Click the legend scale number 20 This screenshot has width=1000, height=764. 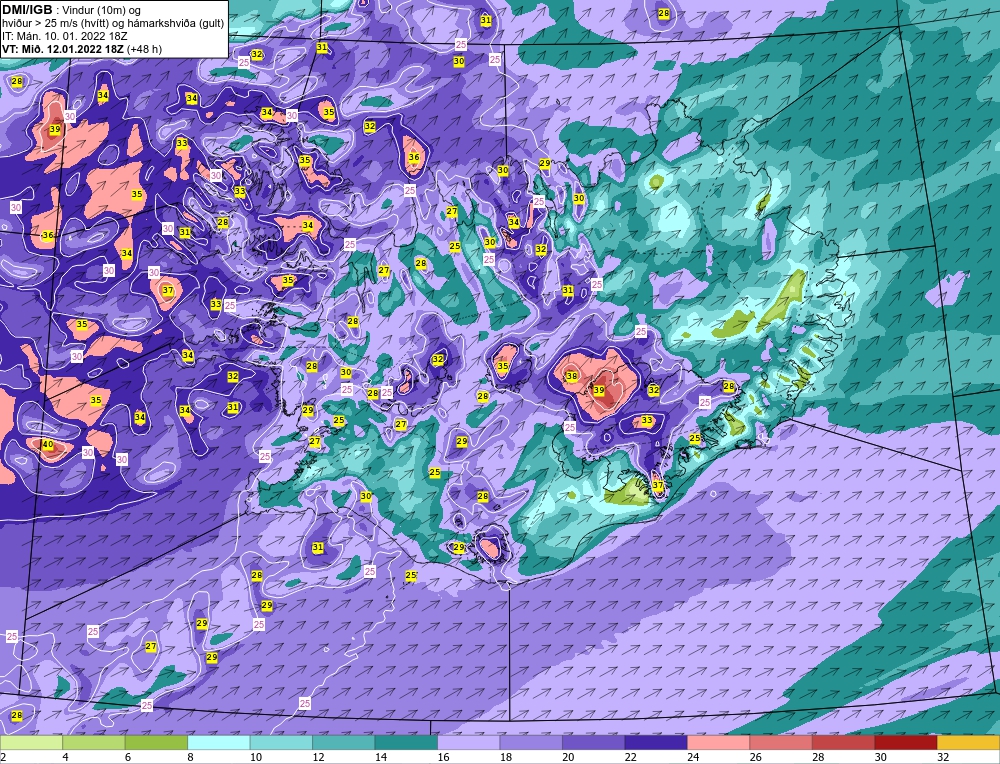click(x=569, y=757)
